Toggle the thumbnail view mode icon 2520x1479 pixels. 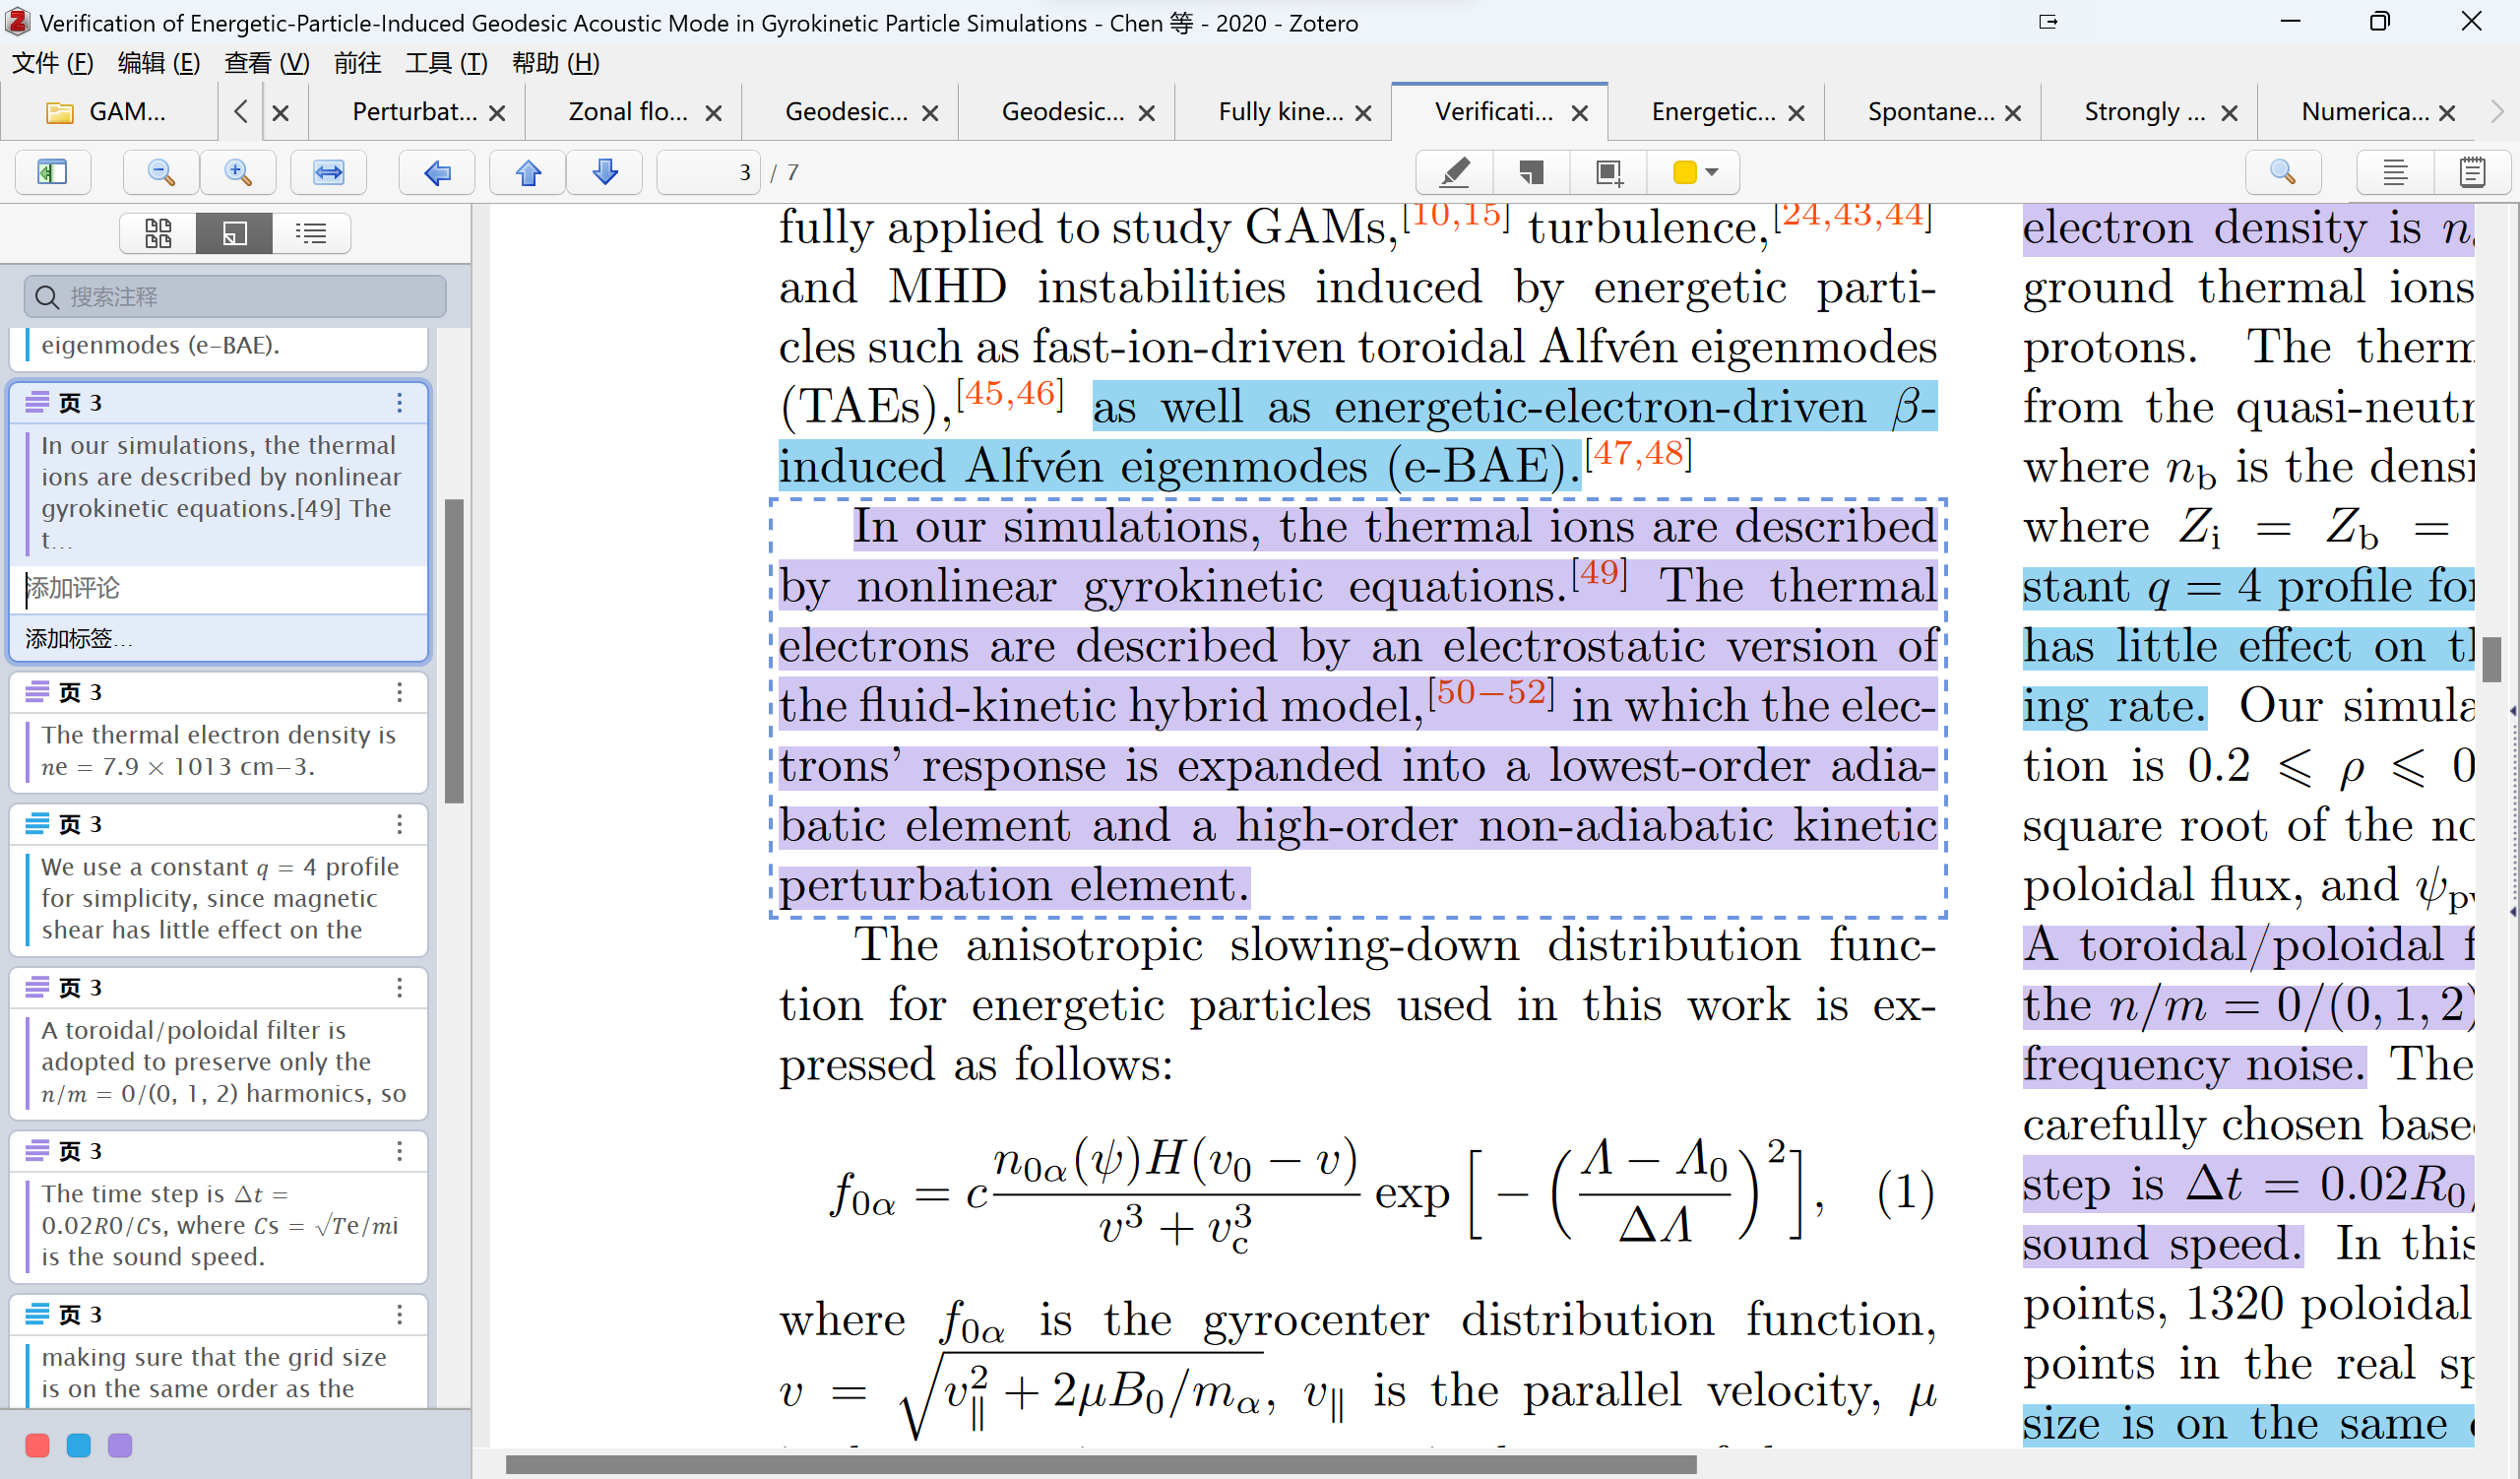155,228
